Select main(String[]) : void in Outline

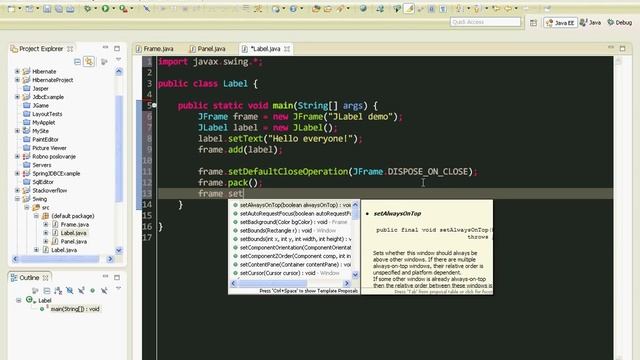(75, 309)
